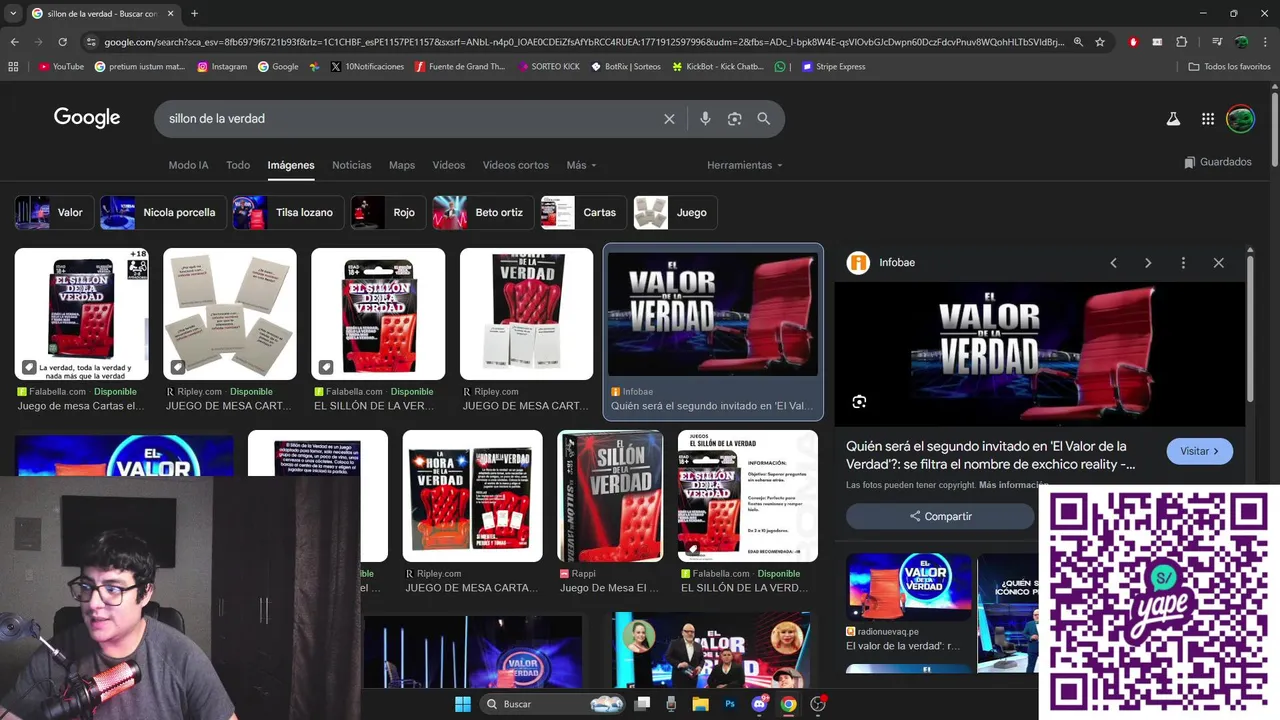Filter images by Nicola porcella chip
The image size is (1280, 720).
tap(162, 213)
